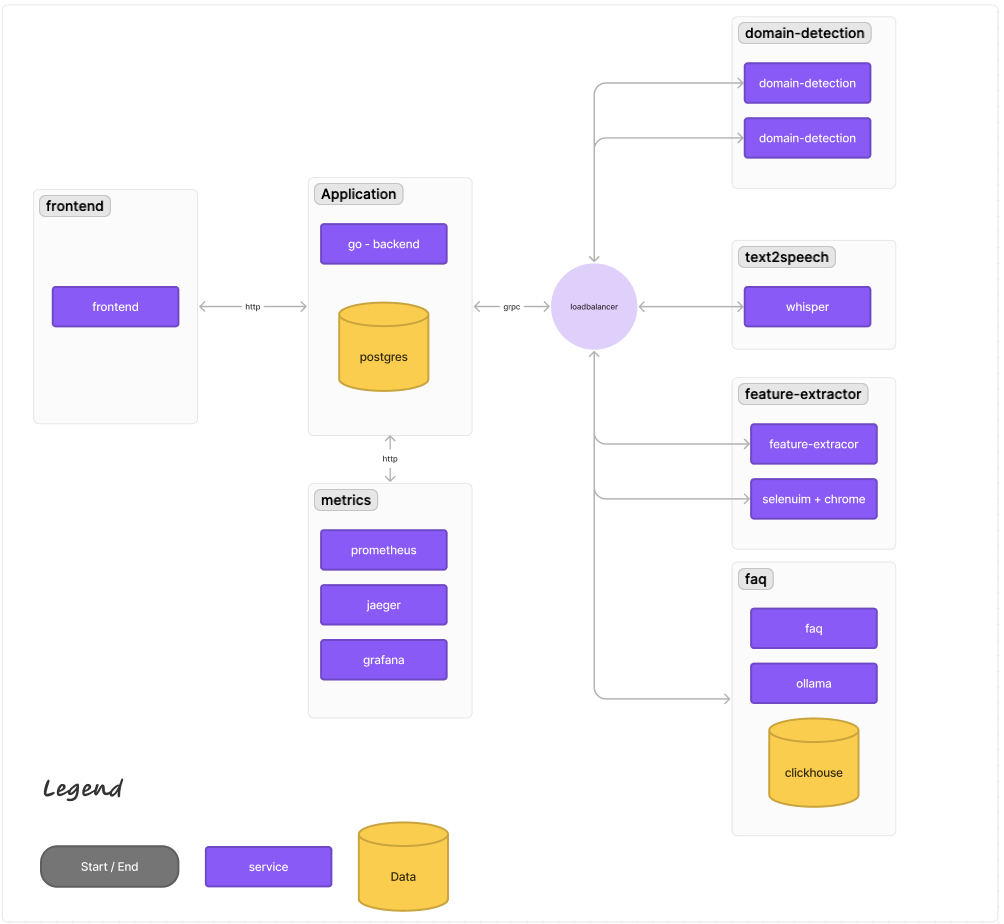Select the http label above metrics

point(390,458)
